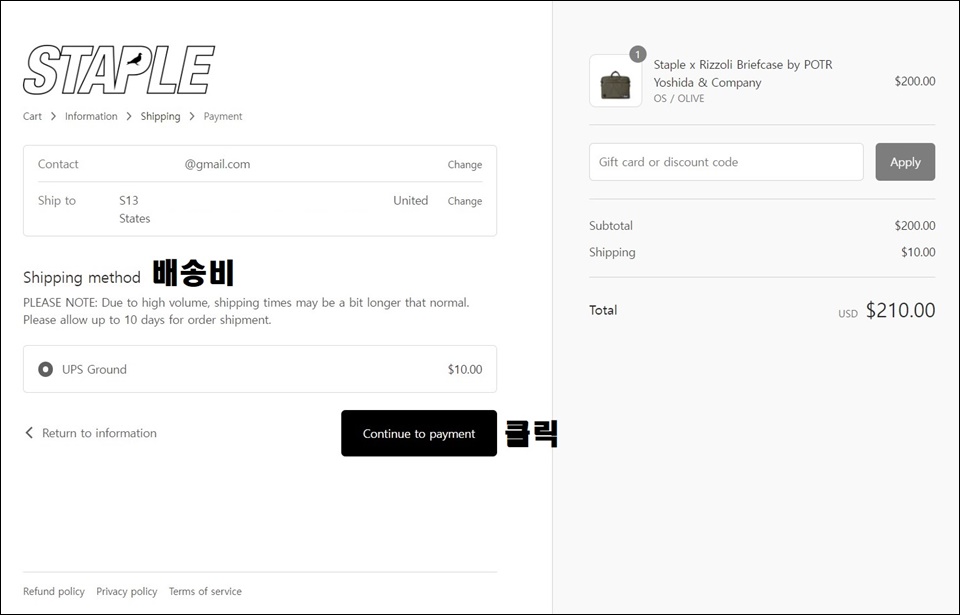This screenshot has height=615, width=960.
Task: Change the Ship to address
Action: point(465,201)
